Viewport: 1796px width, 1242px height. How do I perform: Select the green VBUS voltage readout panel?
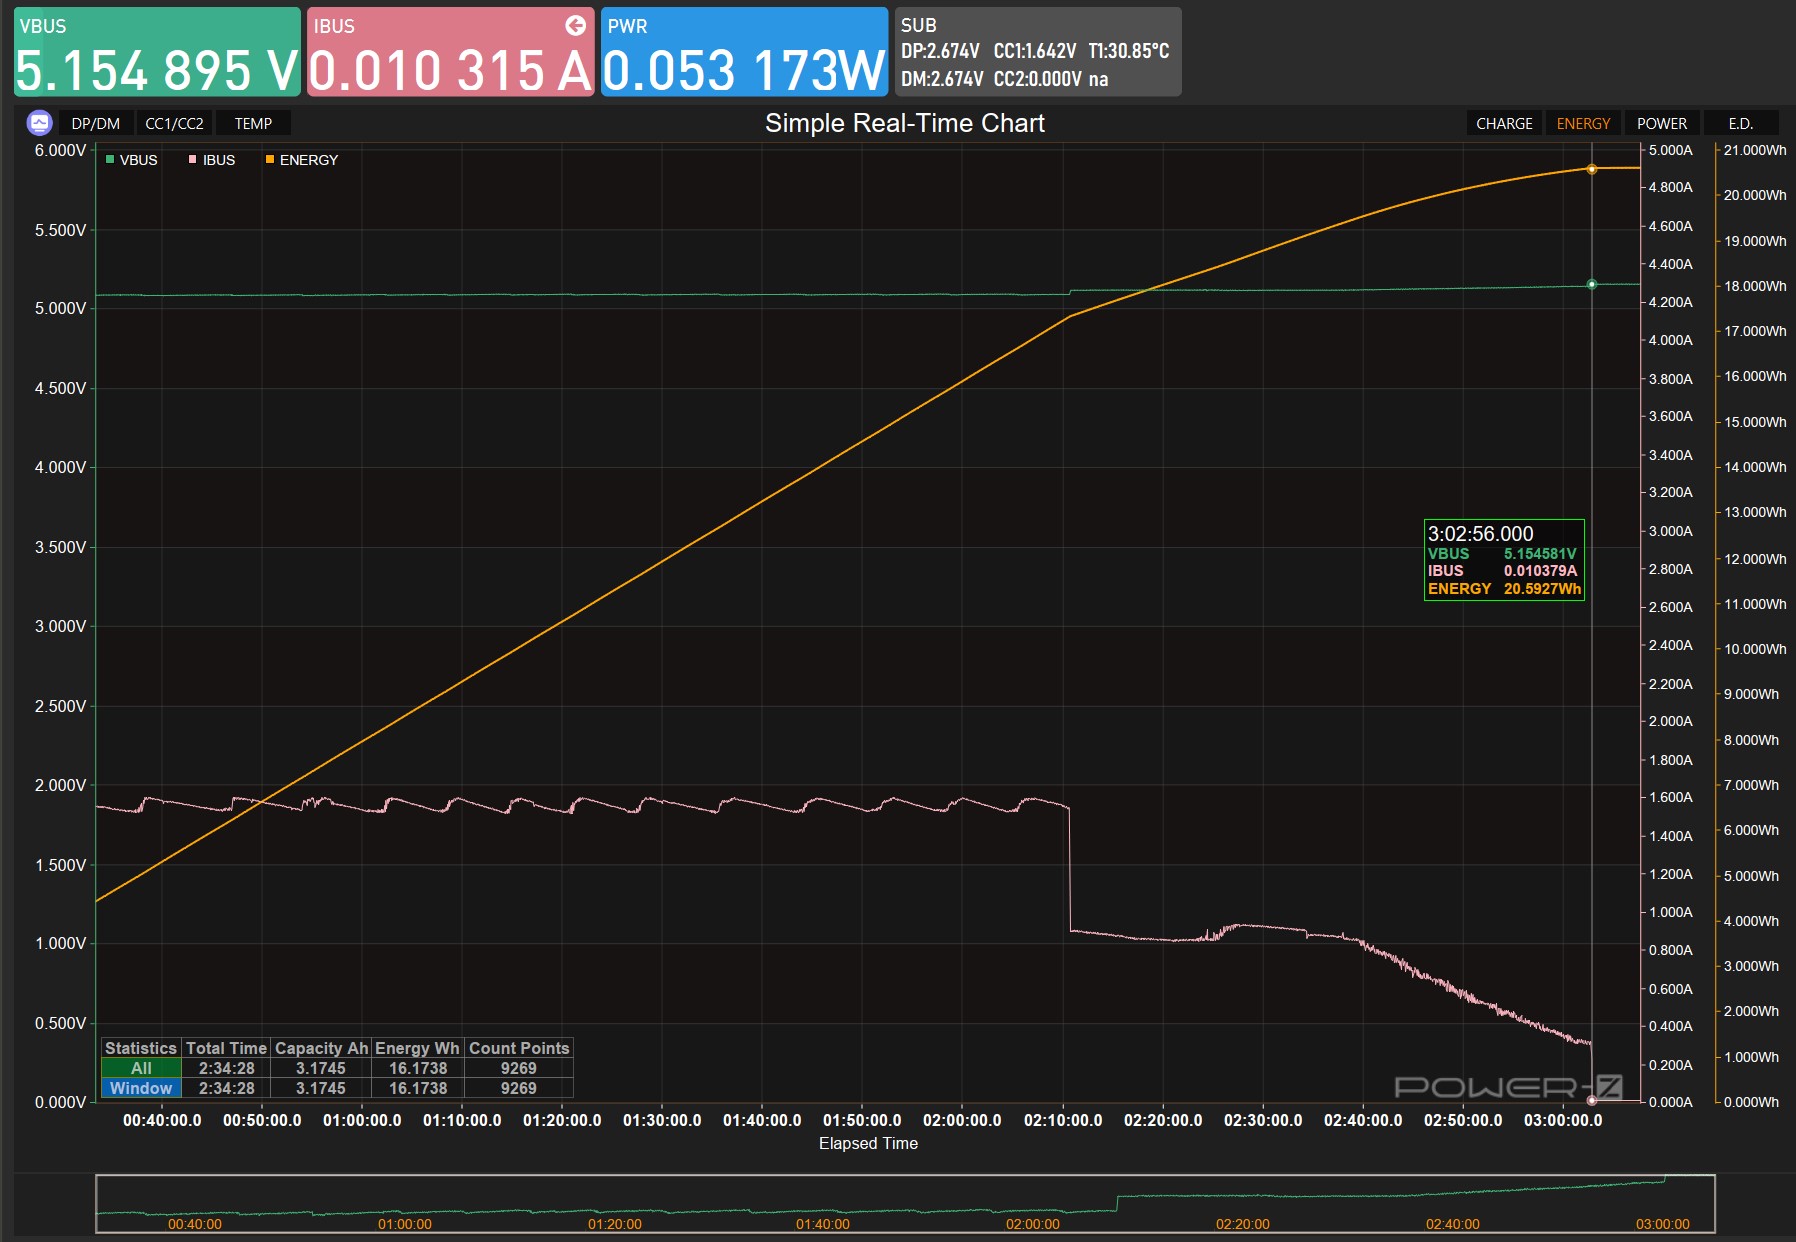[x=157, y=52]
